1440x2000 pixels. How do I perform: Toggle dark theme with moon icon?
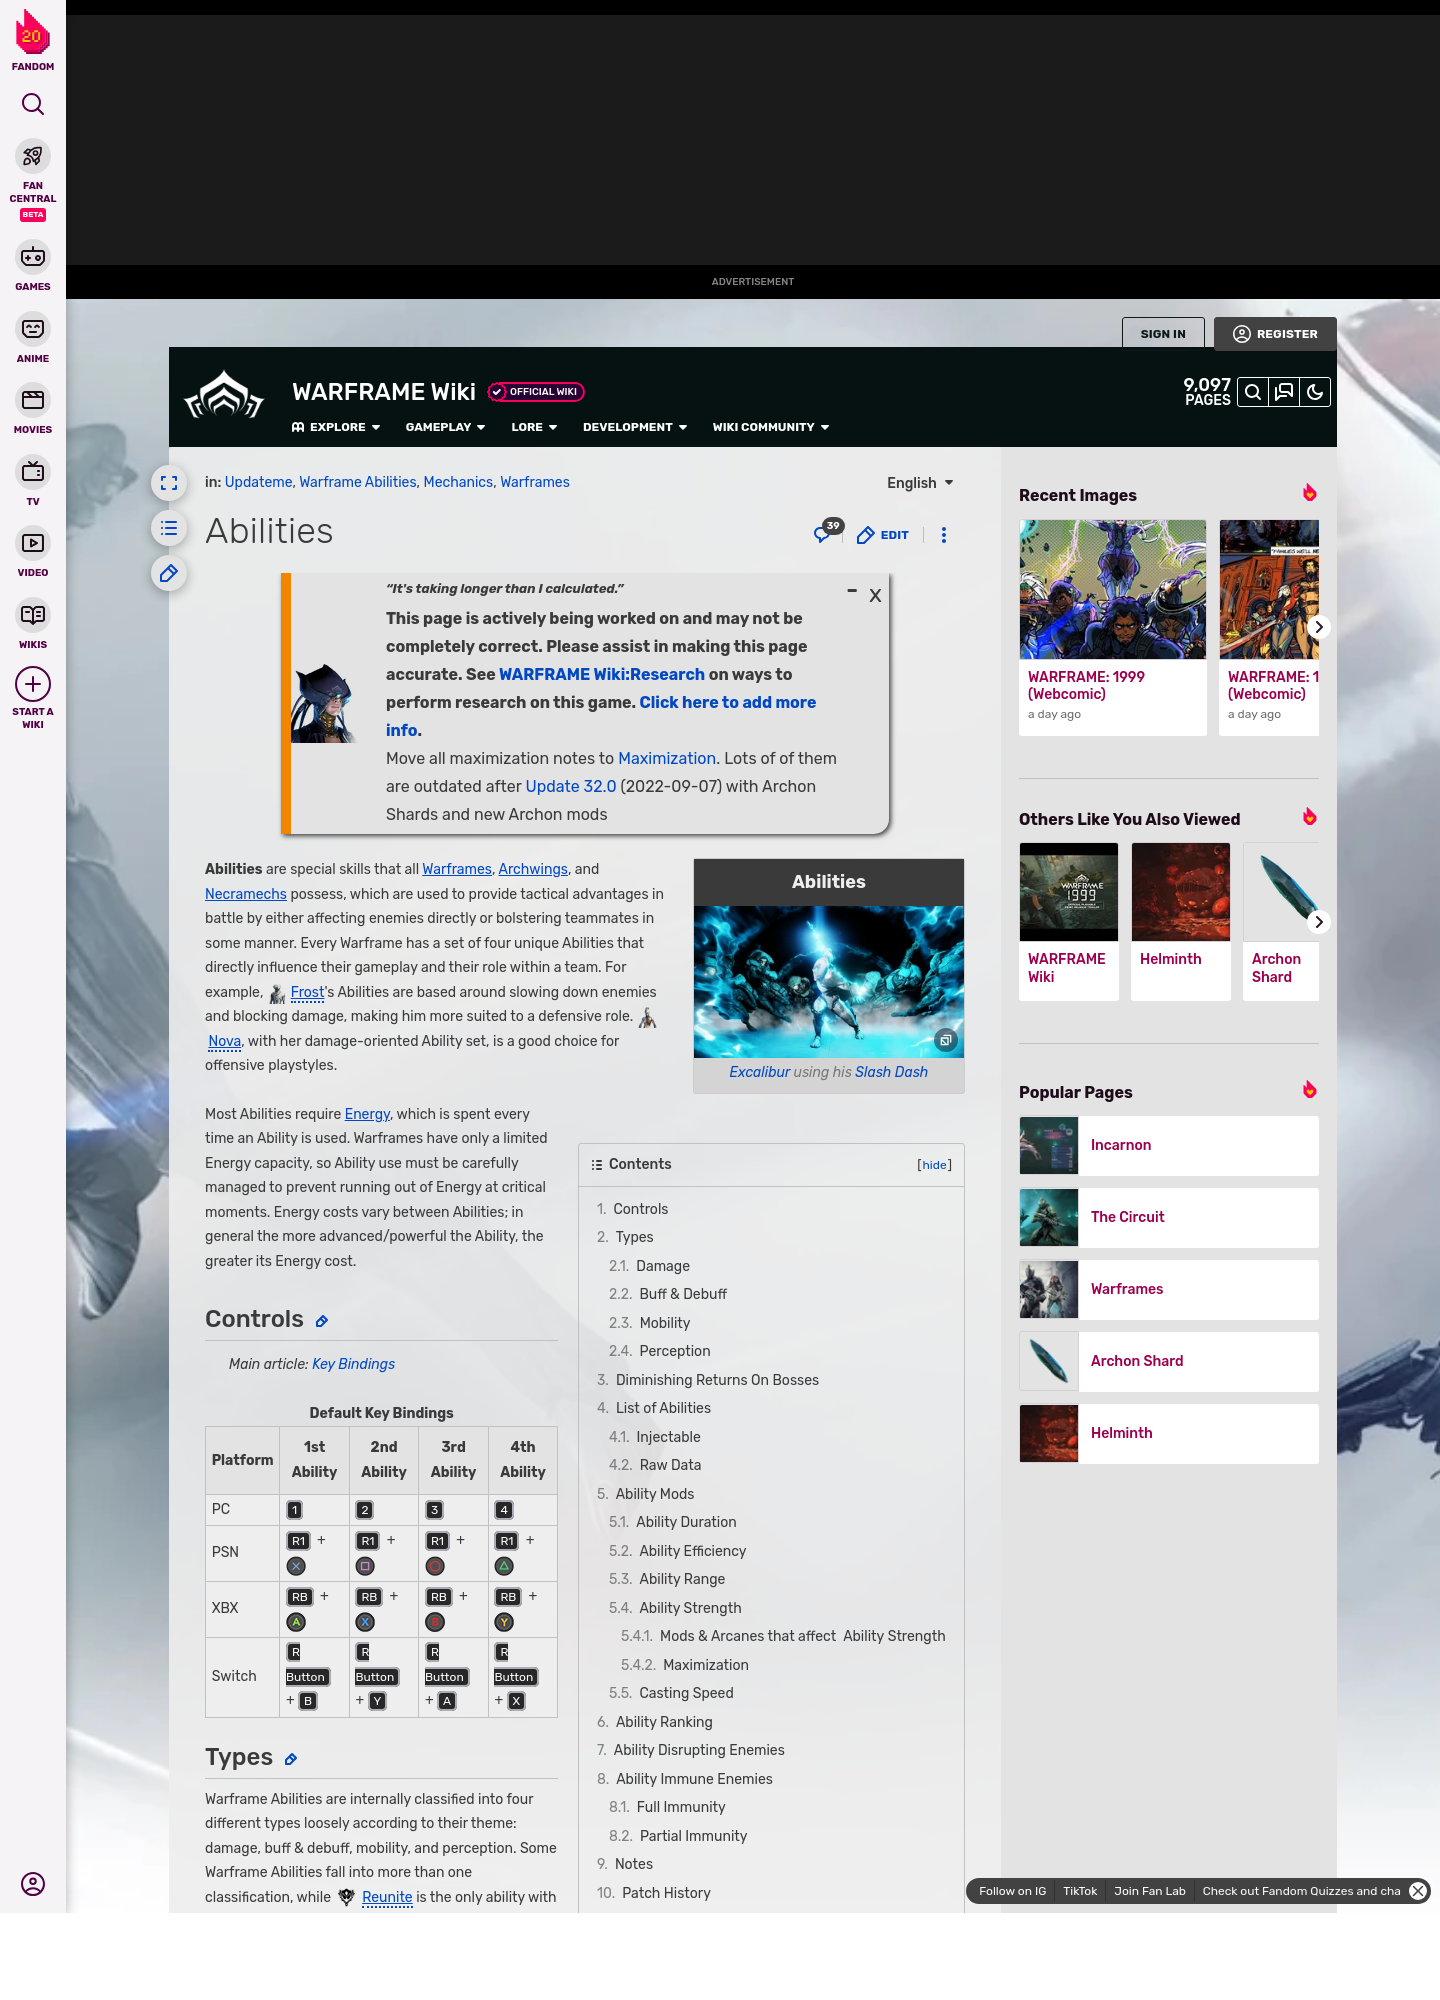(x=1315, y=392)
